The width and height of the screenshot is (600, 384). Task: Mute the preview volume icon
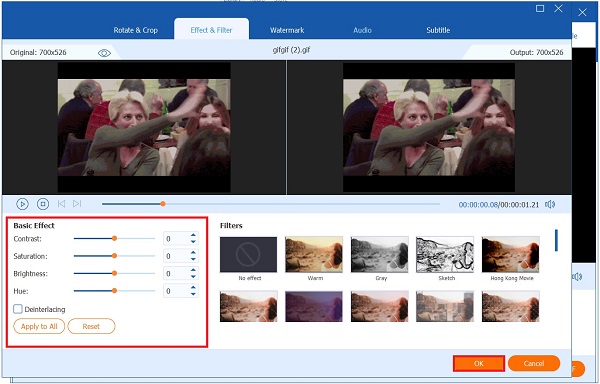(550, 205)
